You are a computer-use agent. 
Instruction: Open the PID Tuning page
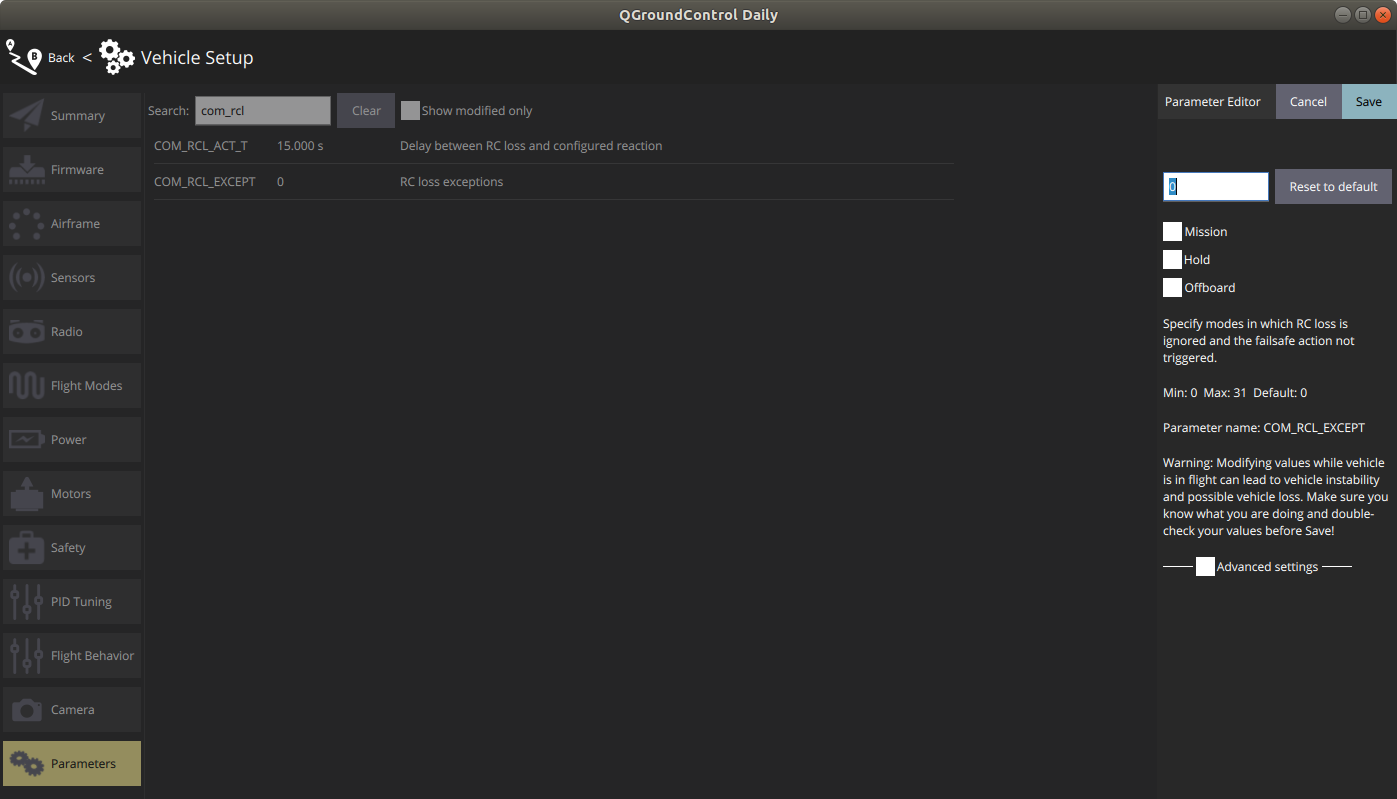[x=72, y=601]
